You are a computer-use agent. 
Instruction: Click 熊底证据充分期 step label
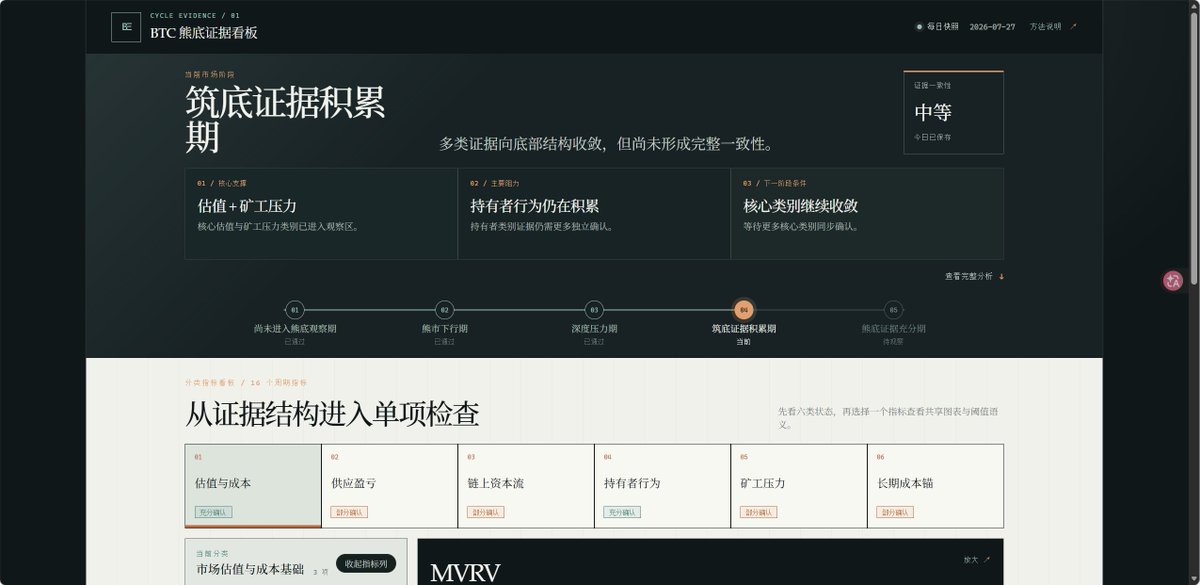893,328
